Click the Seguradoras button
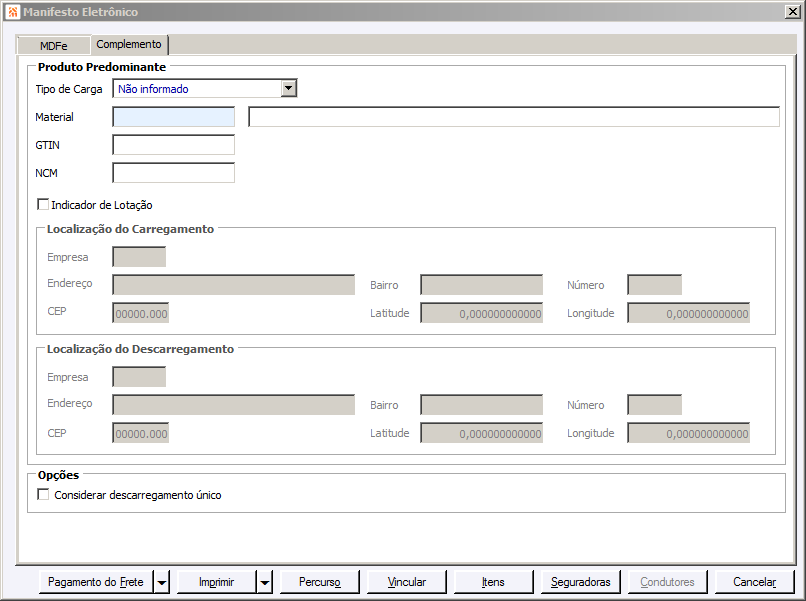 point(580,582)
